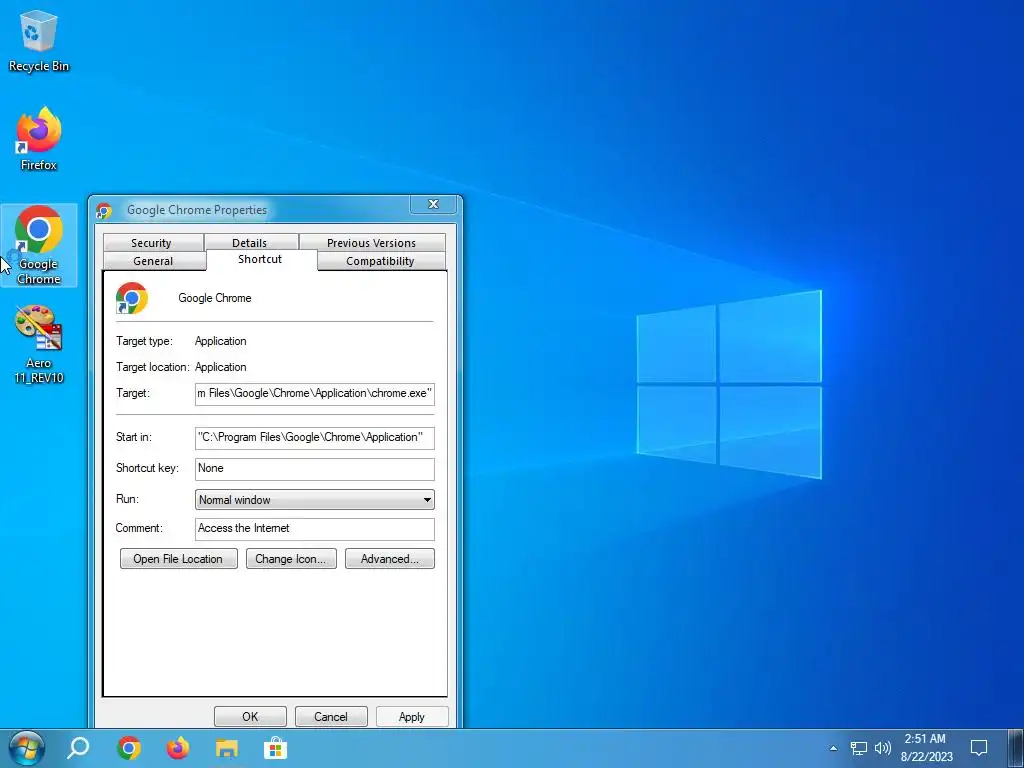This screenshot has height=768, width=1024.
Task: Close the Google Chrome Properties dialog
Action: [x=433, y=204]
